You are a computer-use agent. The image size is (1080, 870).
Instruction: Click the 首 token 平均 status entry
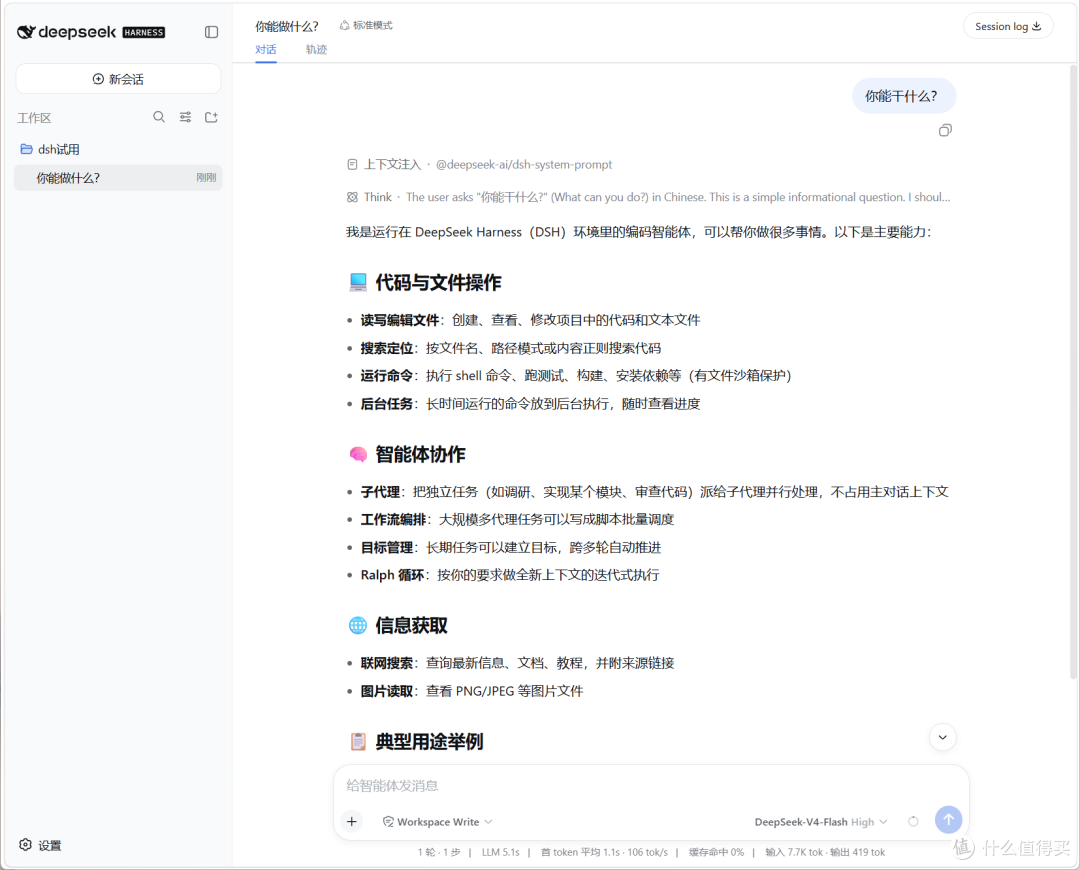tap(604, 852)
